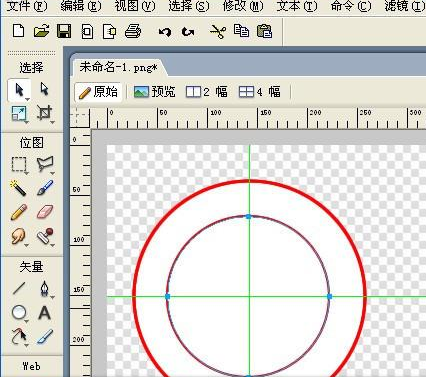Image resolution: width=426 pixels, height=385 pixels.
Task: Pick the Pencil tool in bitmap section
Action: 19,212
